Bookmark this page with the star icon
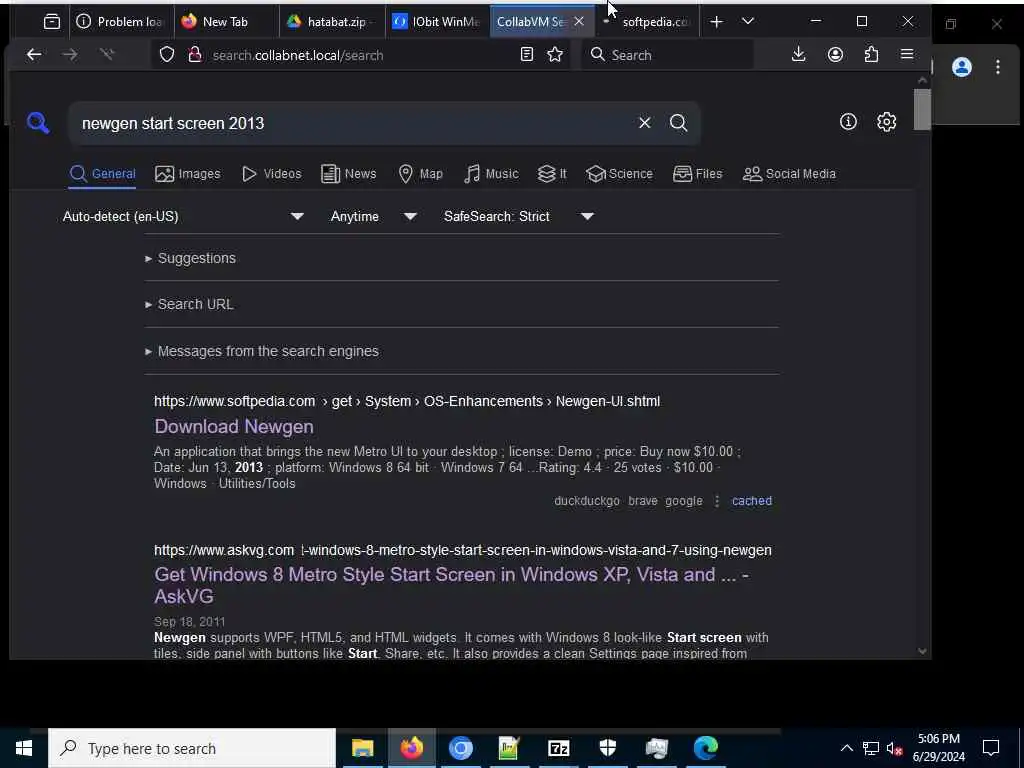This screenshot has height=768, width=1024. (x=555, y=55)
